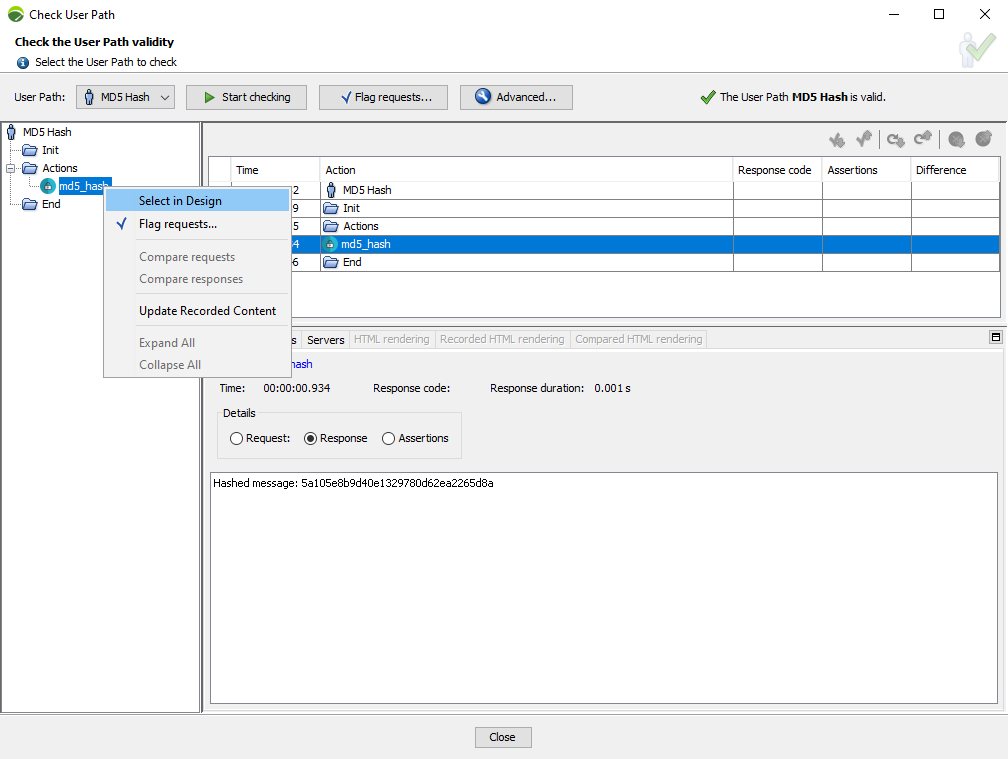Open the Advanced settings button
This screenshot has height=759, width=1008.
tap(515, 97)
